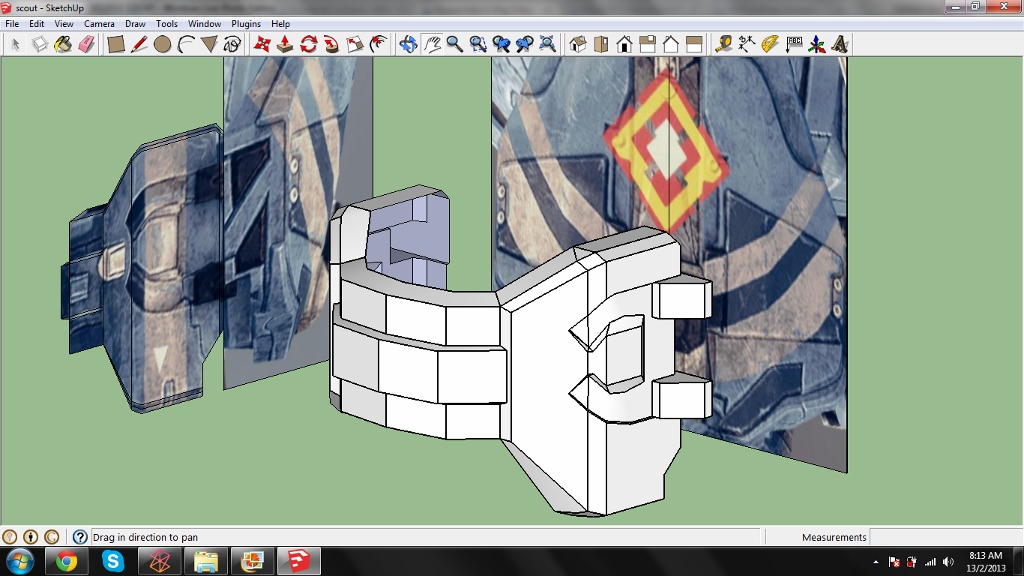The height and width of the screenshot is (576, 1024).
Task: Select the Polygon triangle tool
Action: (209, 44)
